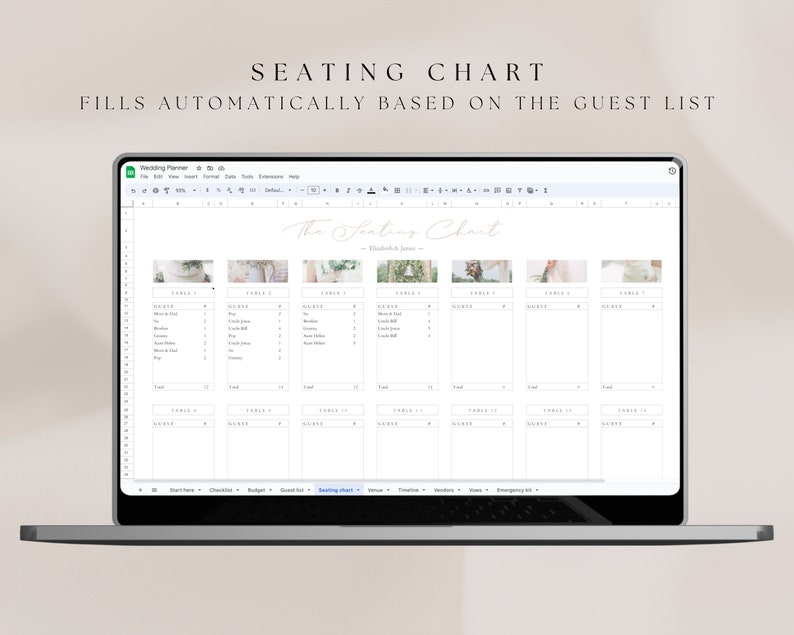Screen dimensions: 794x635
Task: Click the add sheet plus button
Action: (x=140, y=490)
